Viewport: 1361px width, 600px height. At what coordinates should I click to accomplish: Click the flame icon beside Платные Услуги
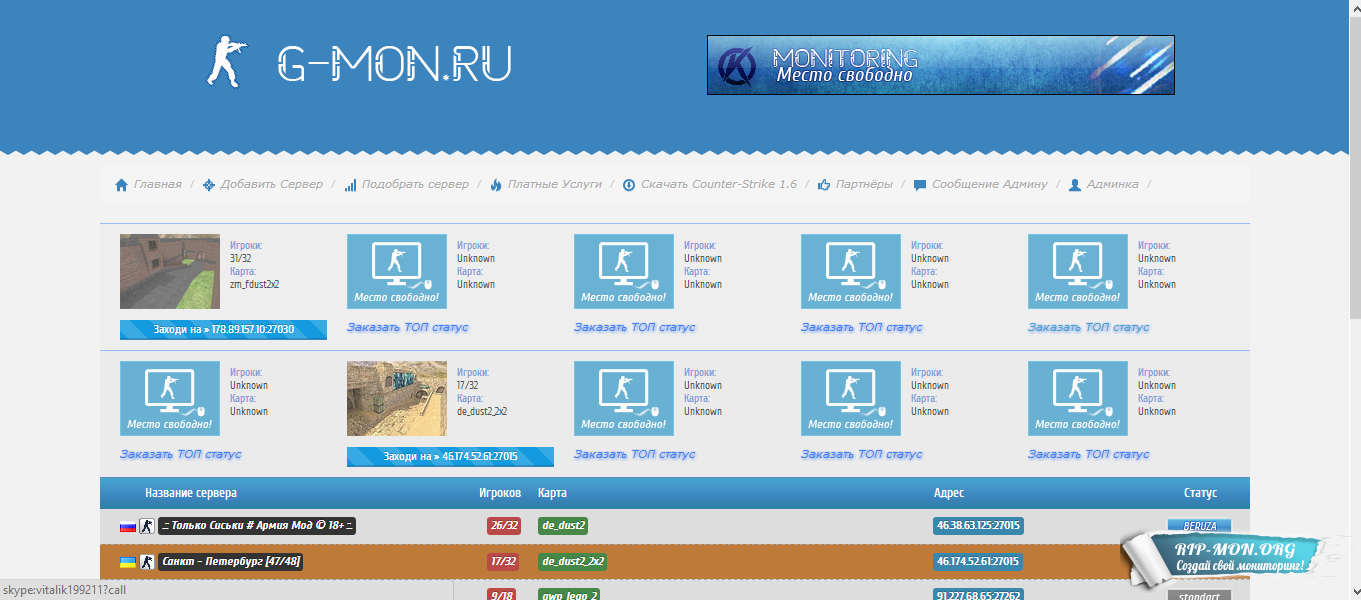click(496, 185)
